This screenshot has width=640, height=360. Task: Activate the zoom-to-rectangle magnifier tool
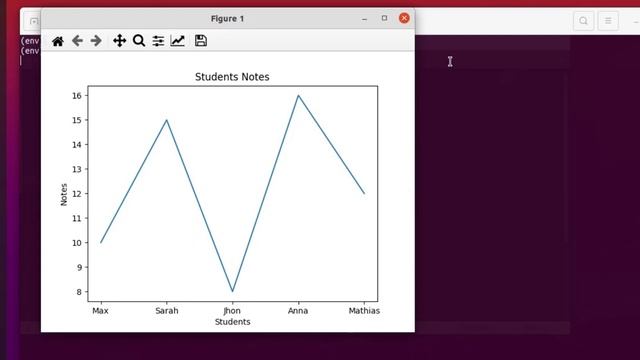tap(139, 41)
